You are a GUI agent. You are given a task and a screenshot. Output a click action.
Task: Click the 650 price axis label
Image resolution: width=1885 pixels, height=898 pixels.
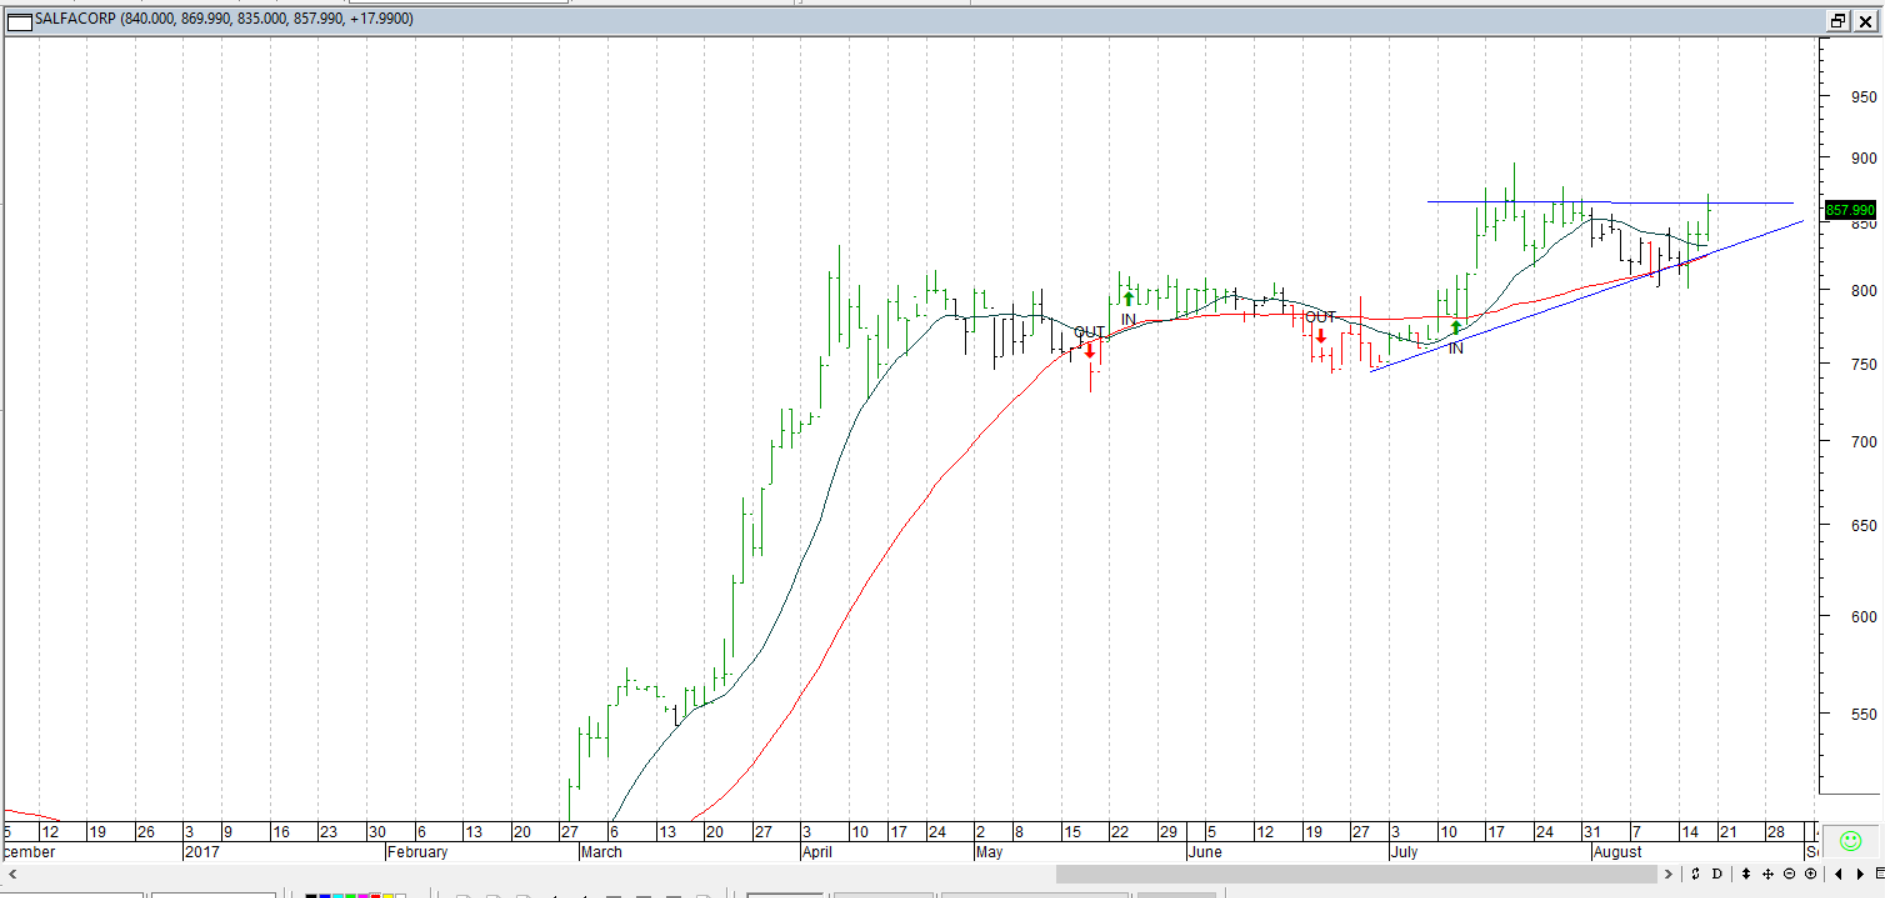pyautogui.click(x=1864, y=526)
